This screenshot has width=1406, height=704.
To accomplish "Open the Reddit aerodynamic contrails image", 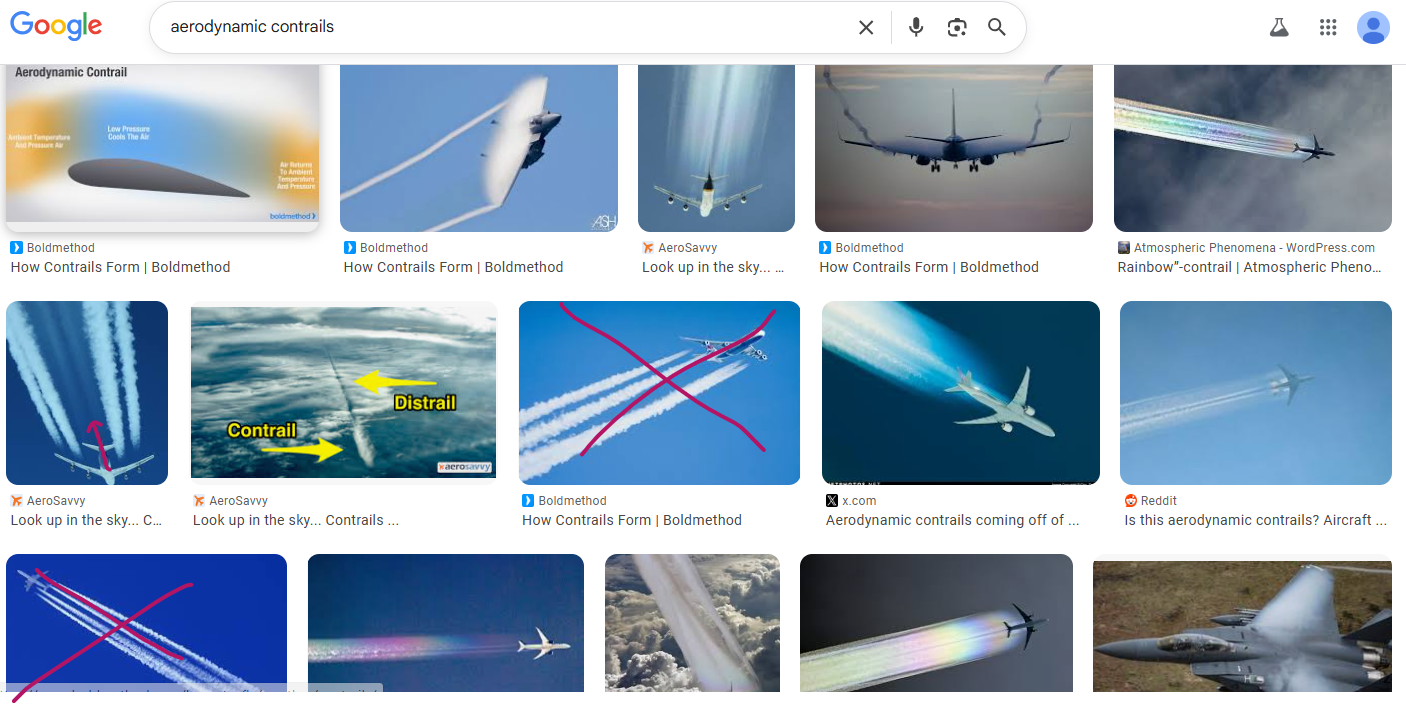I will click(1256, 392).
